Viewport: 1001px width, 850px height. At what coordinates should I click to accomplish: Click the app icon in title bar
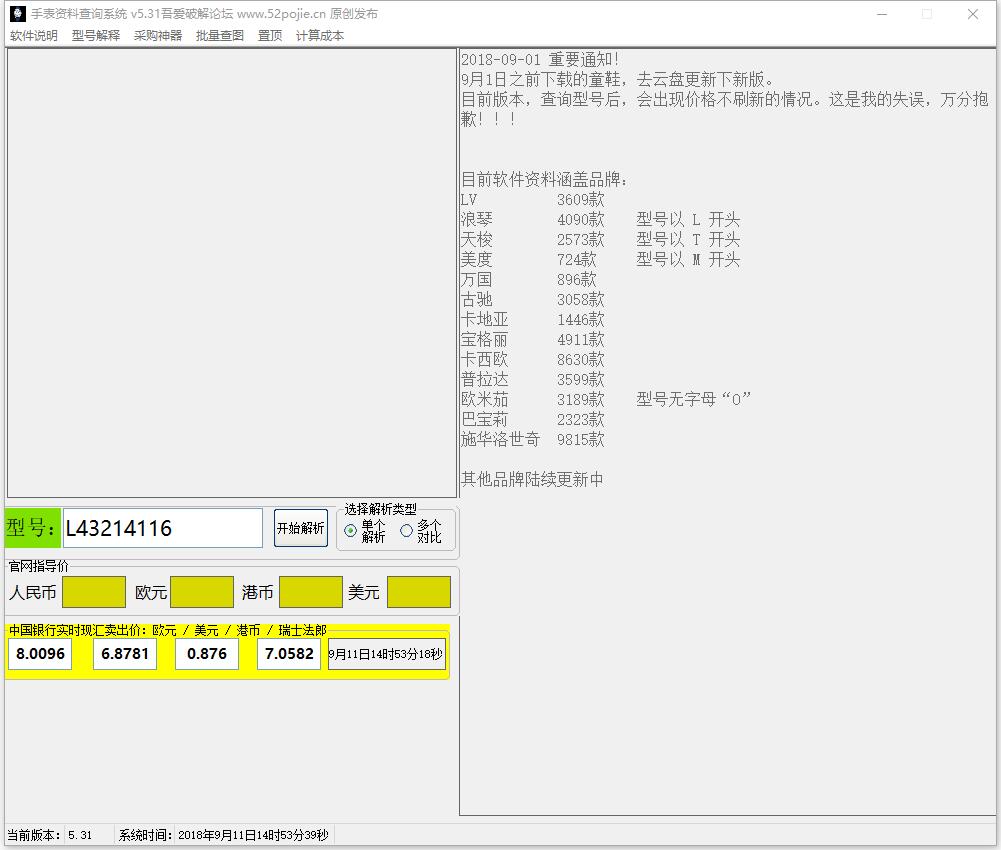[18, 13]
